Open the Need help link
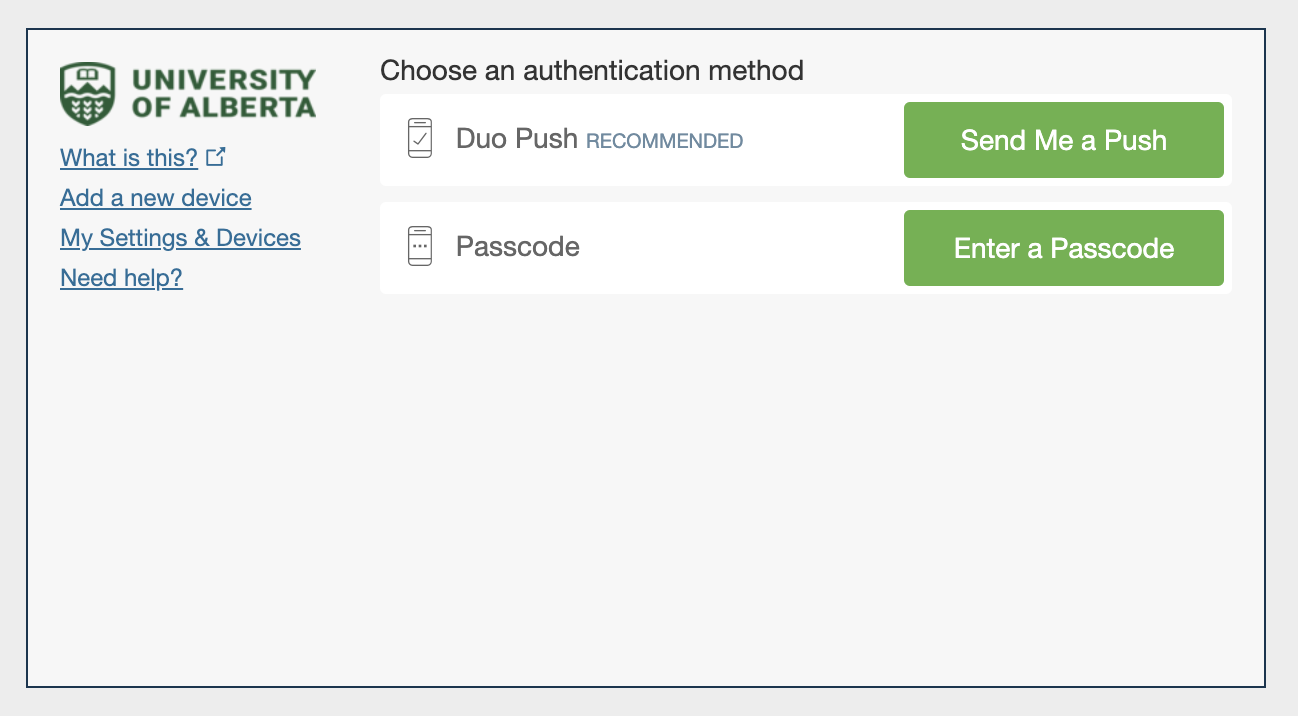This screenshot has width=1298, height=716. [x=121, y=278]
